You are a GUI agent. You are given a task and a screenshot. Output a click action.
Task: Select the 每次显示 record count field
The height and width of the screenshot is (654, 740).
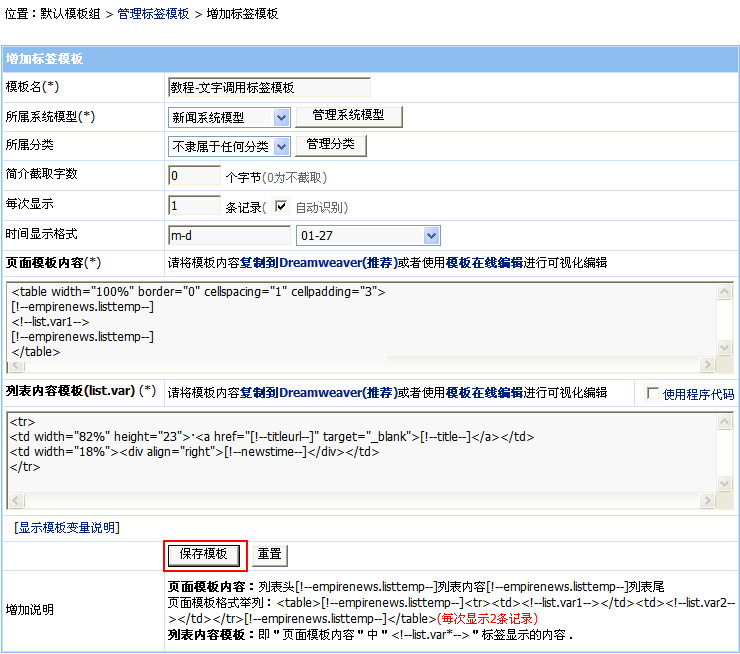pyautogui.click(x=195, y=206)
